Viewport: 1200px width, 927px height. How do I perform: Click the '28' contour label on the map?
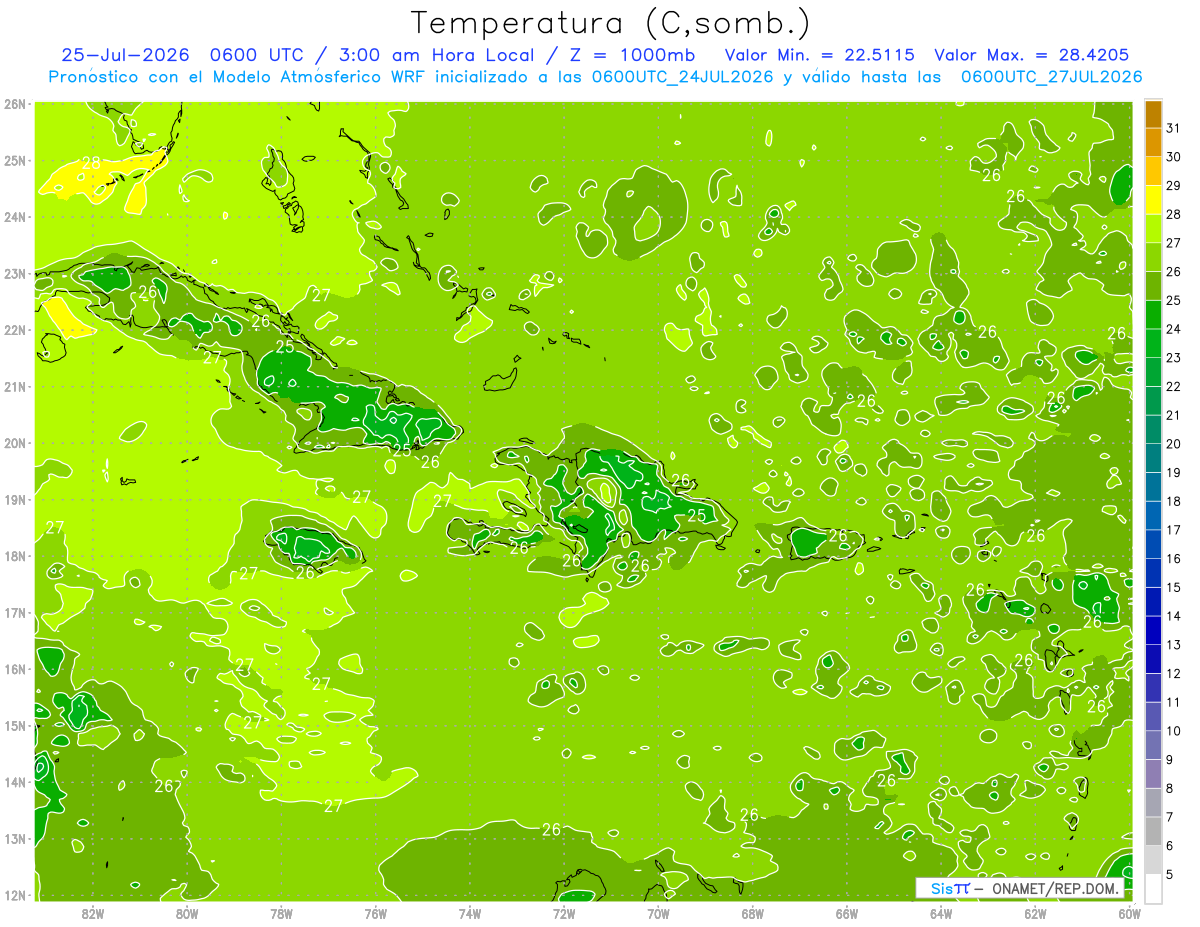(x=91, y=163)
